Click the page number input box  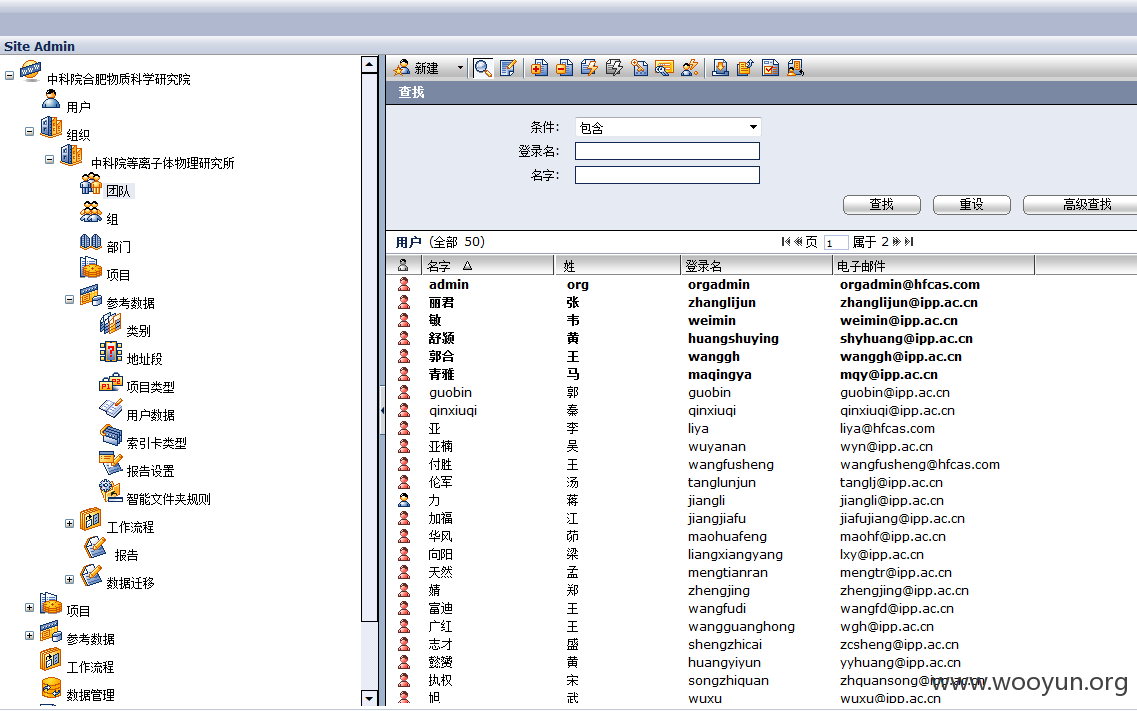835,243
